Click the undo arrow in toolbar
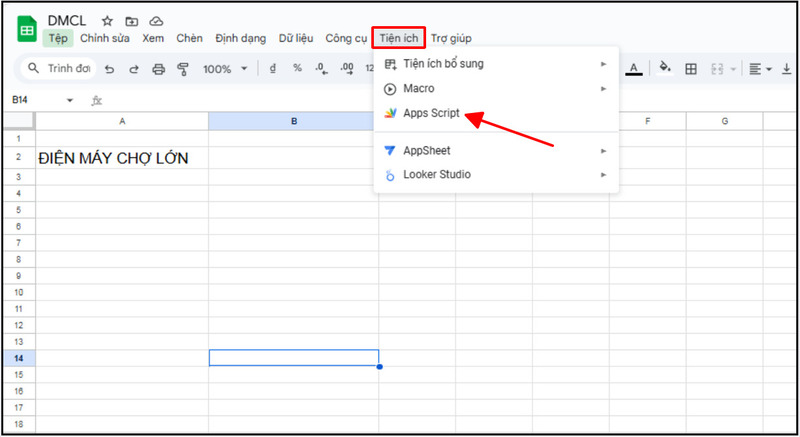 108,69
